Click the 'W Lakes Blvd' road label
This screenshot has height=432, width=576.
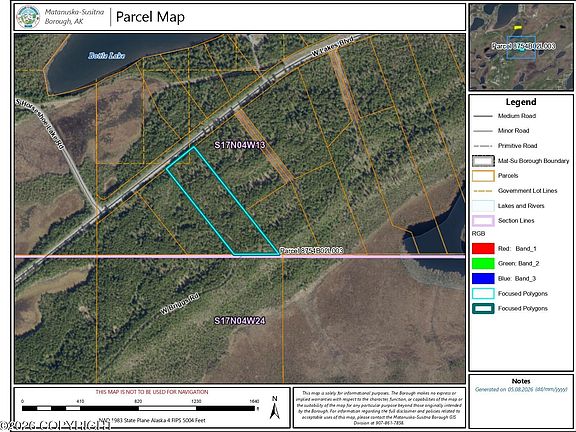coord(332,46)
